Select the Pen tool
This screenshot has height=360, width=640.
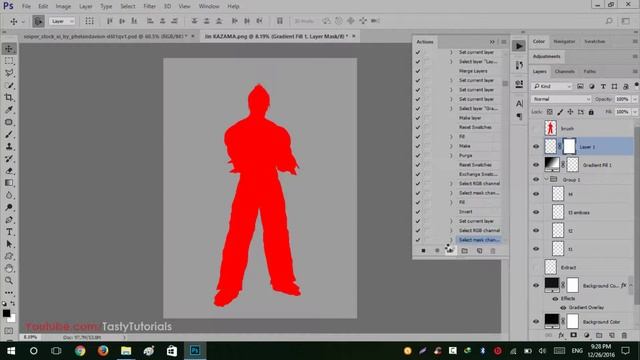click(9, 220)
